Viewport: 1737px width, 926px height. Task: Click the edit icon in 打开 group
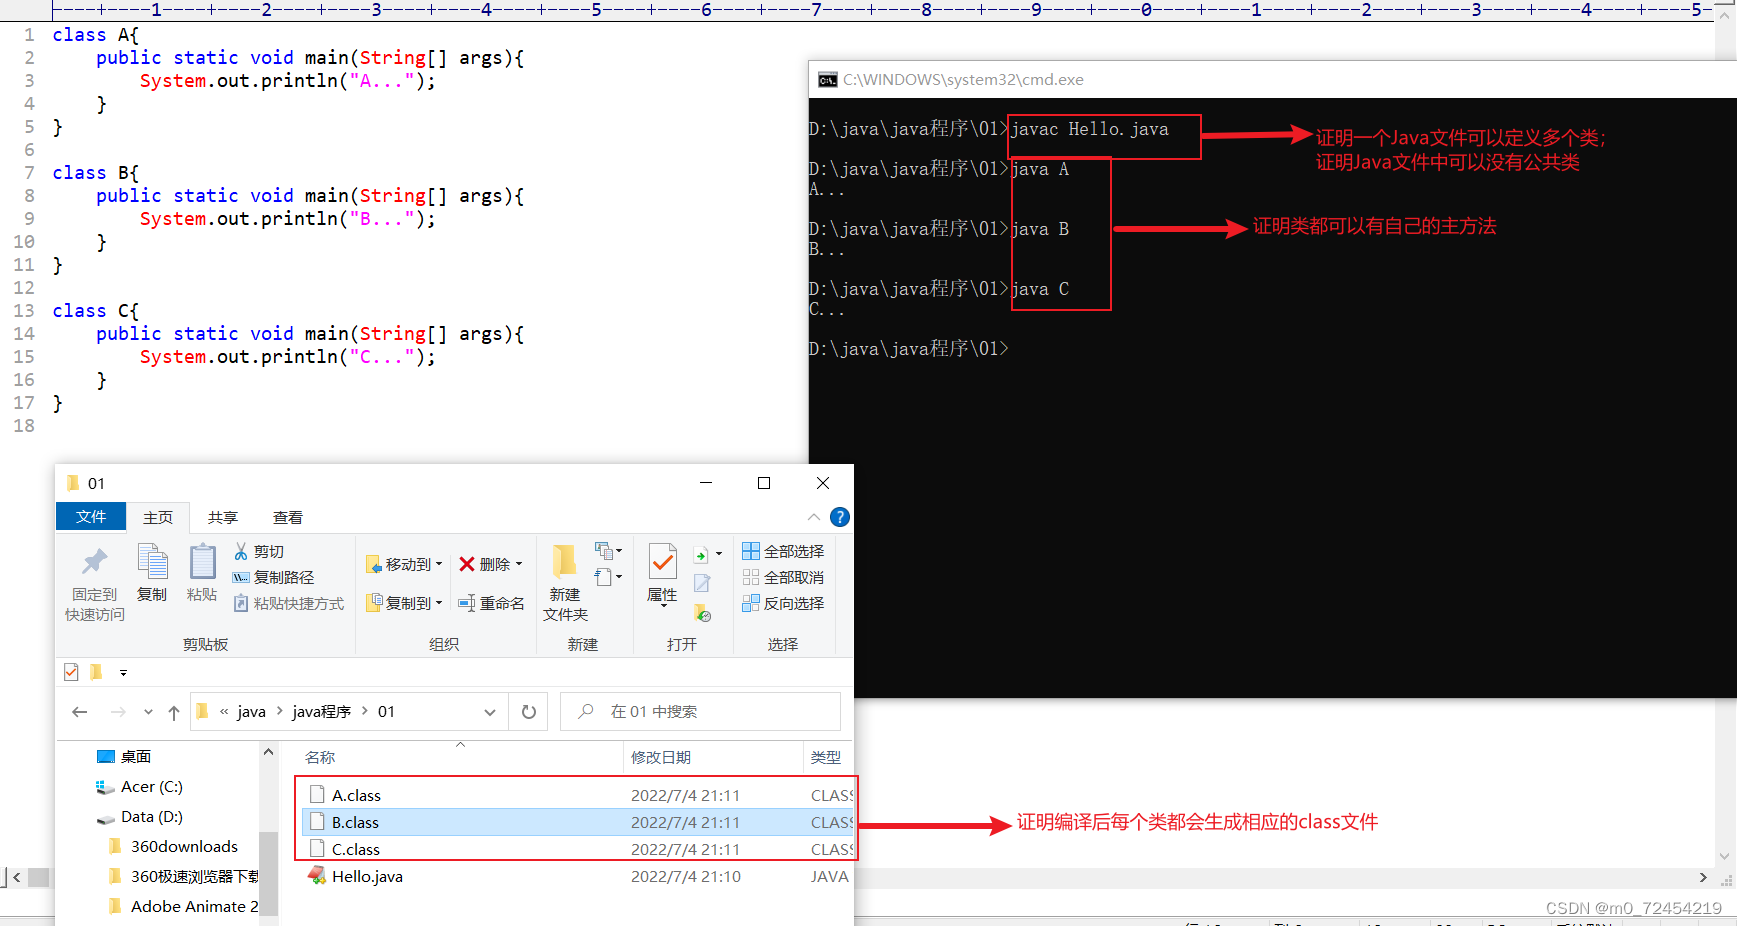pos(702,583)
